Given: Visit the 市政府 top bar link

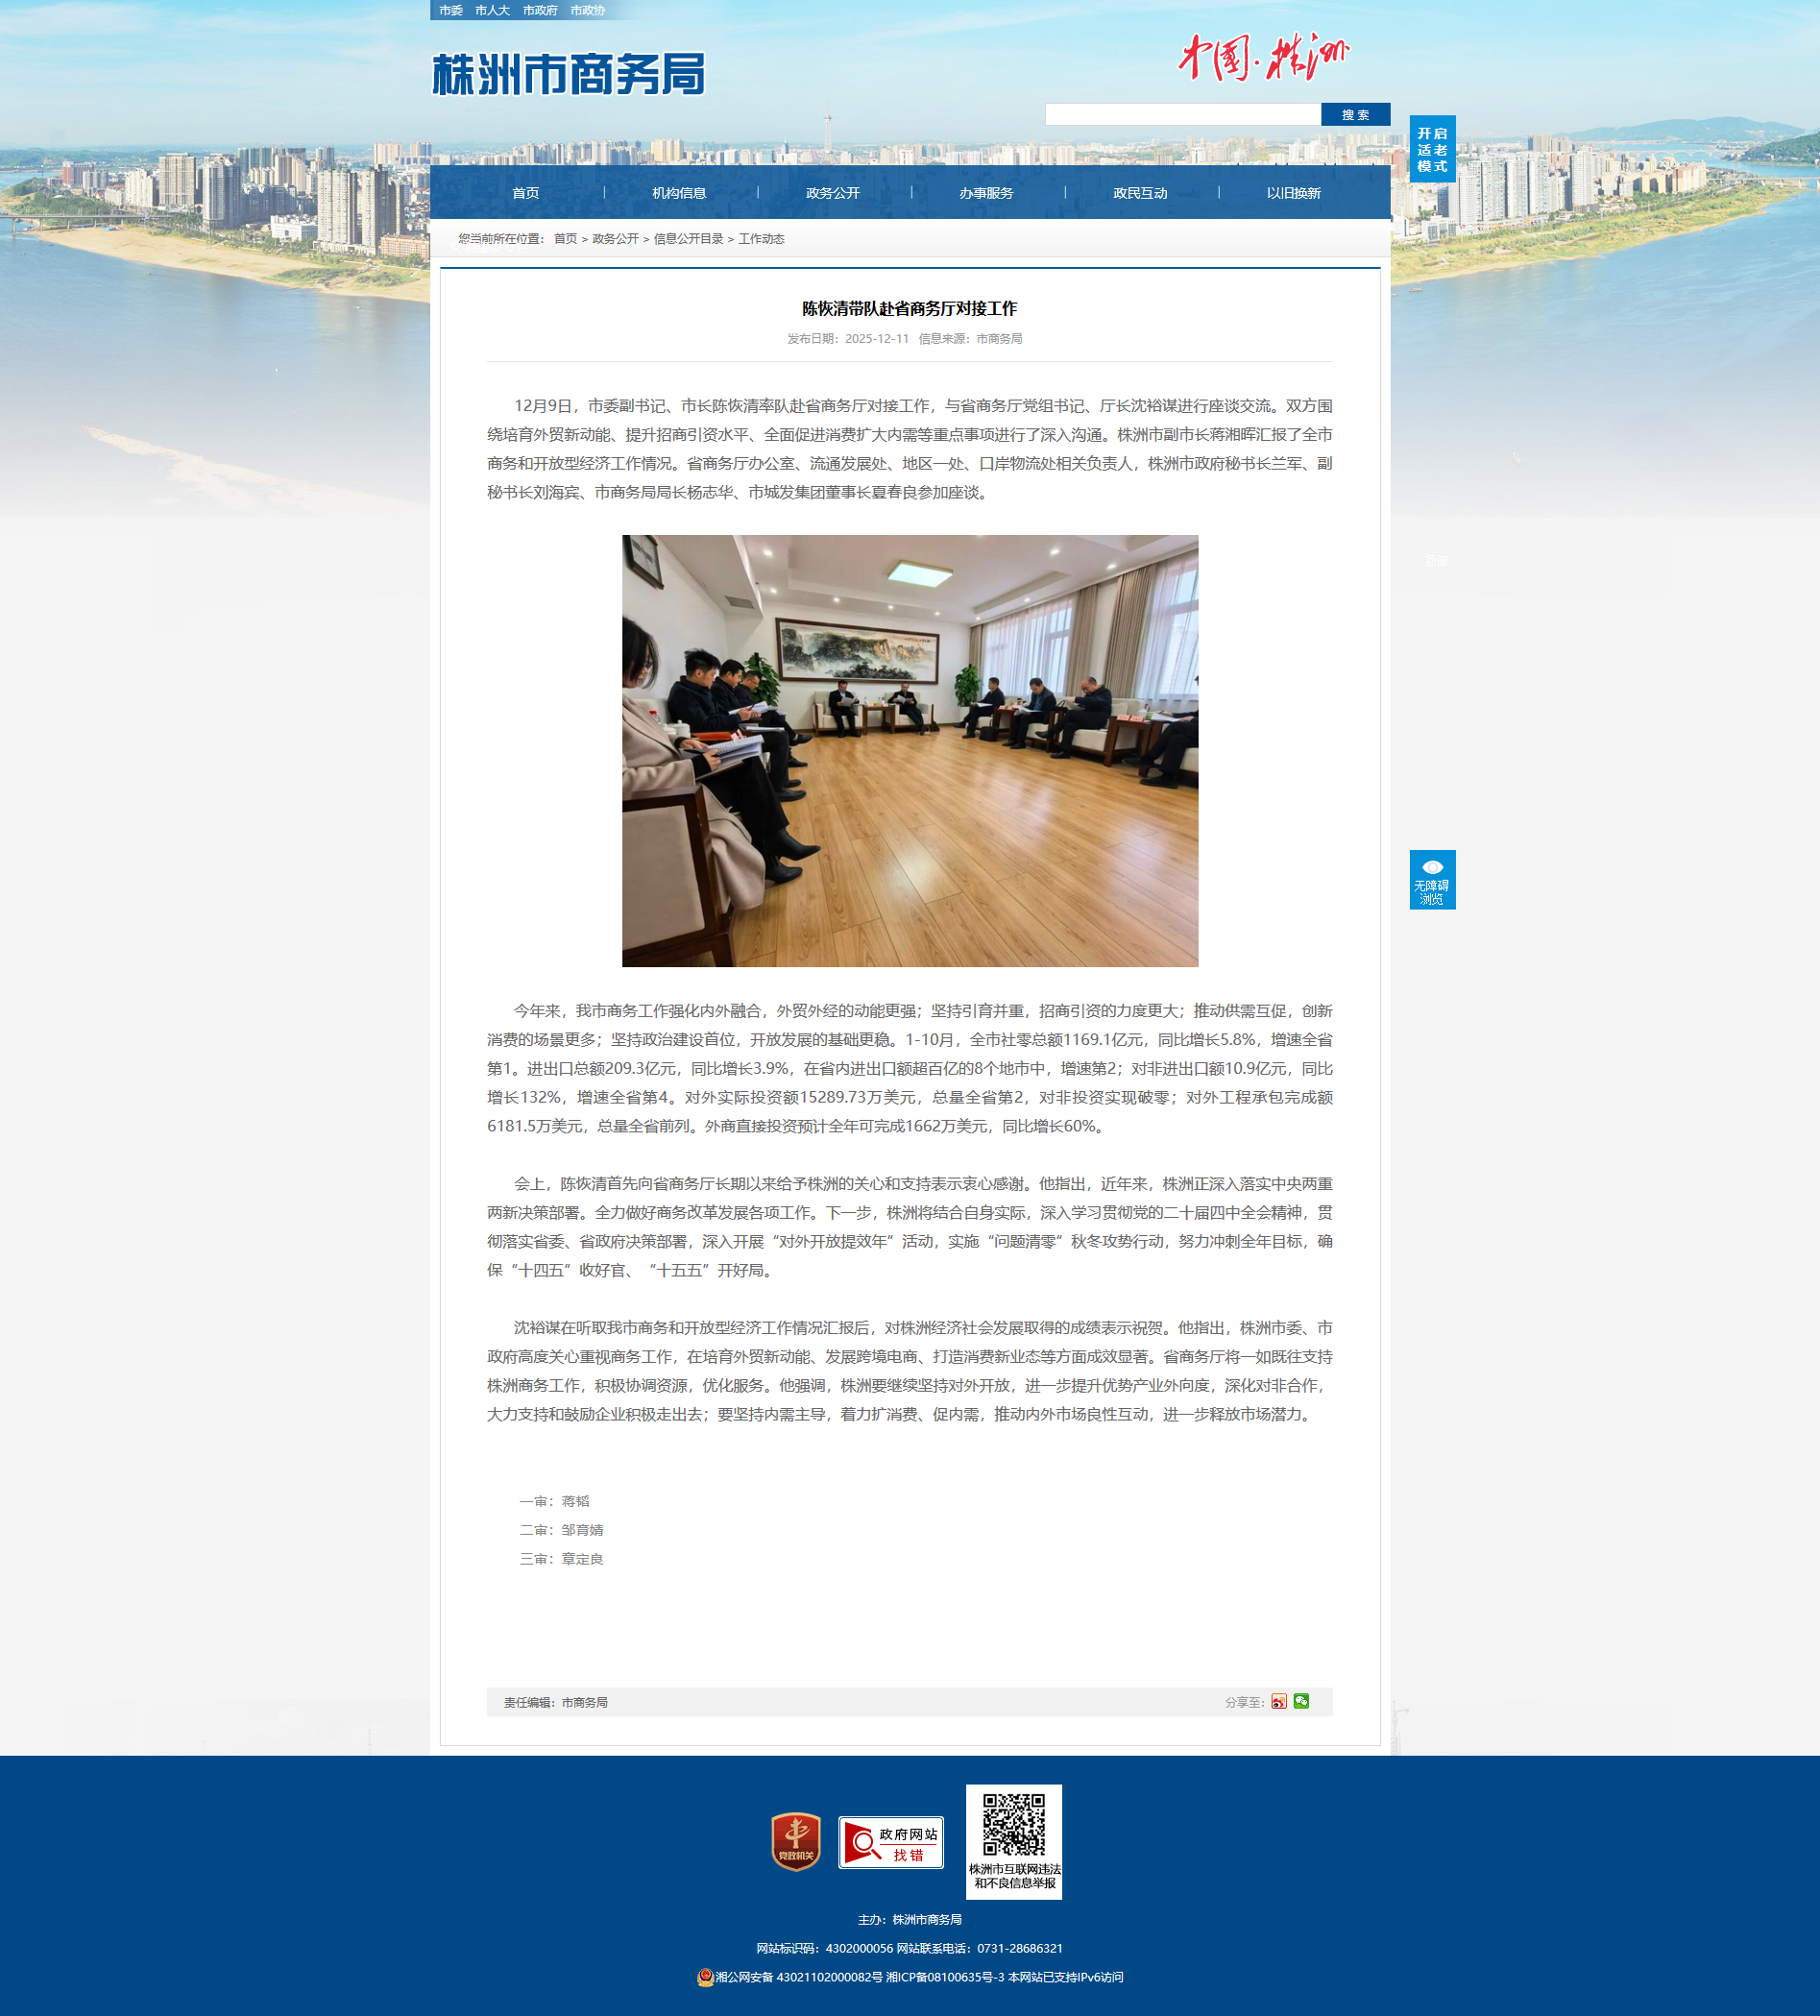Looking at the screenshot, I should [540, 10].
